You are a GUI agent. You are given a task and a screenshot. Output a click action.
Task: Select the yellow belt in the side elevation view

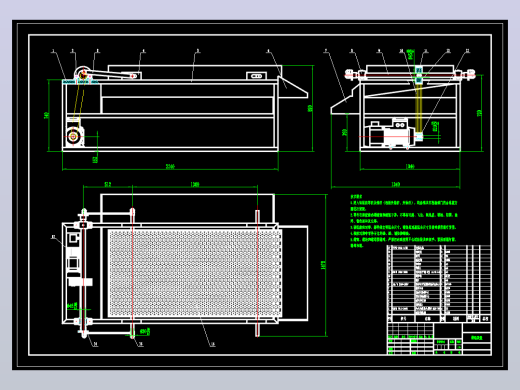[419, 108]
